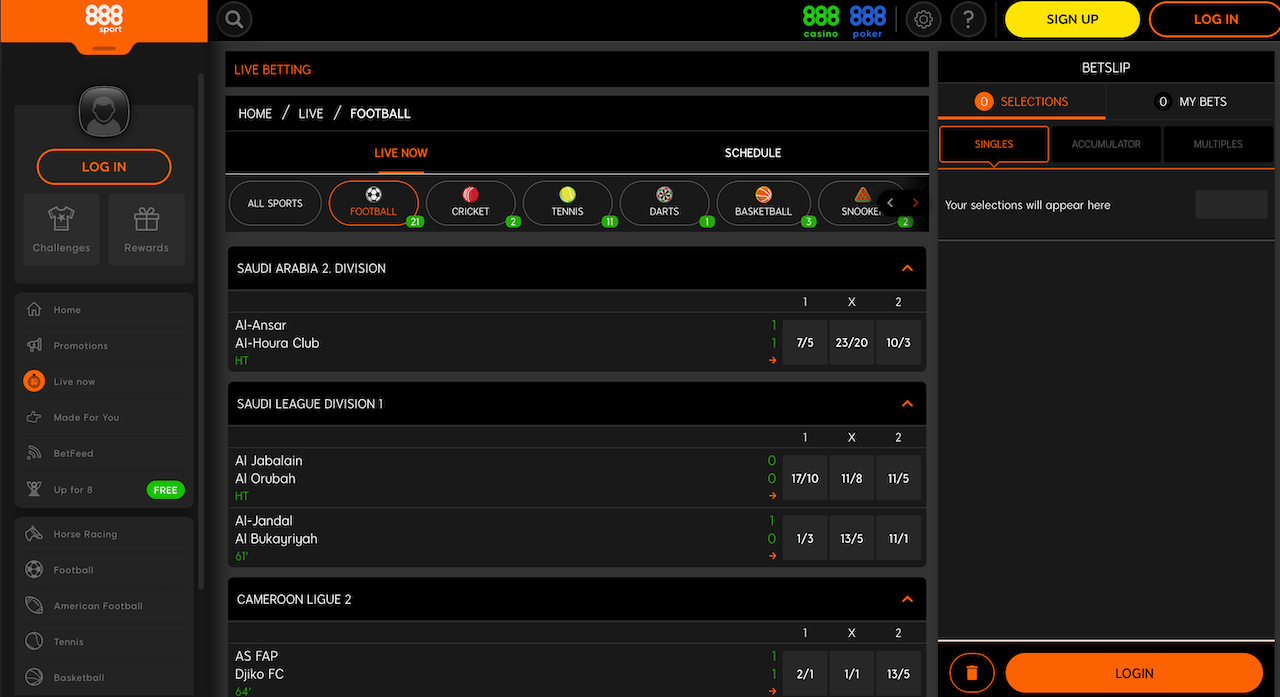The image size is (1280, 697).
Task: Open Promotions megaphone item
Action: 104,346
